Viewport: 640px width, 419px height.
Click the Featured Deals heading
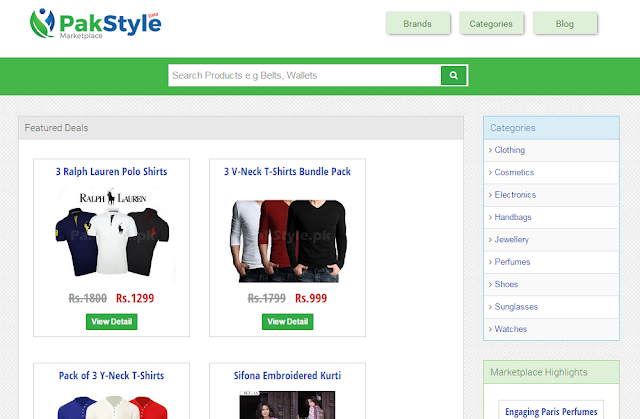56,128
